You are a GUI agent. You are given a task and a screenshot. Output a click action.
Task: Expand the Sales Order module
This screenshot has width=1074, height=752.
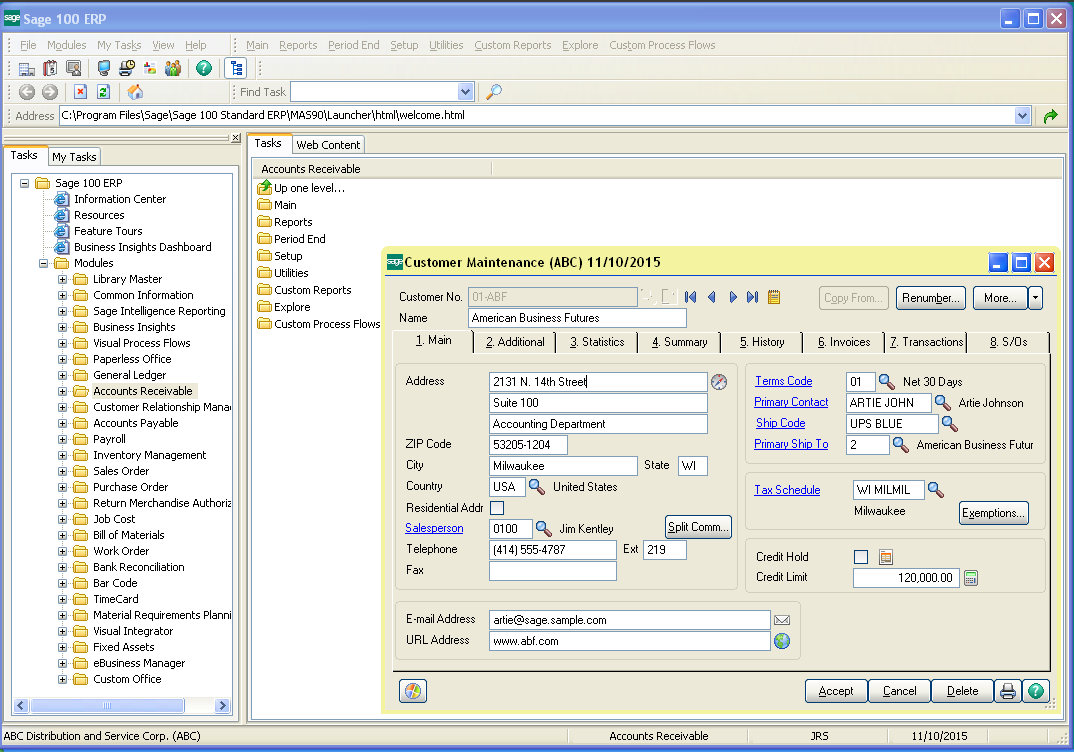[x=62, y=471]
